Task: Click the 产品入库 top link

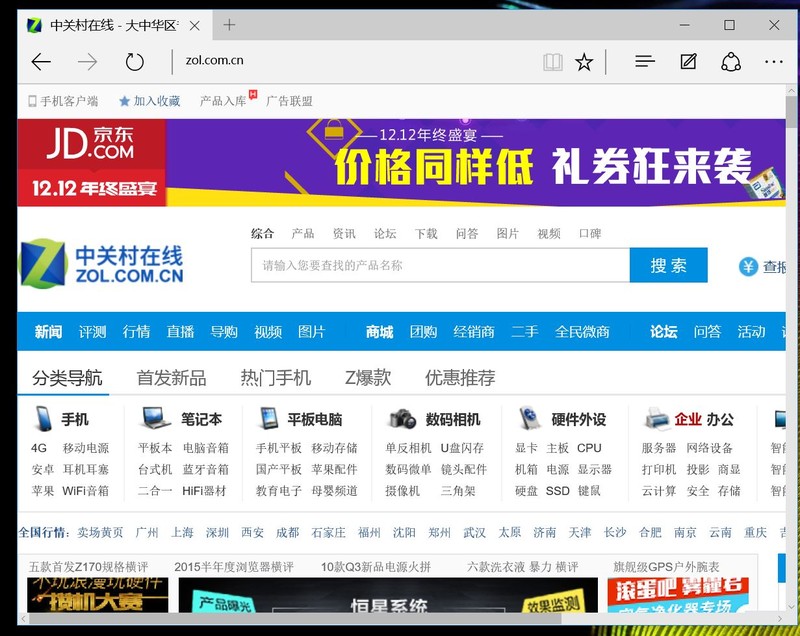Action: coord(223,101)
